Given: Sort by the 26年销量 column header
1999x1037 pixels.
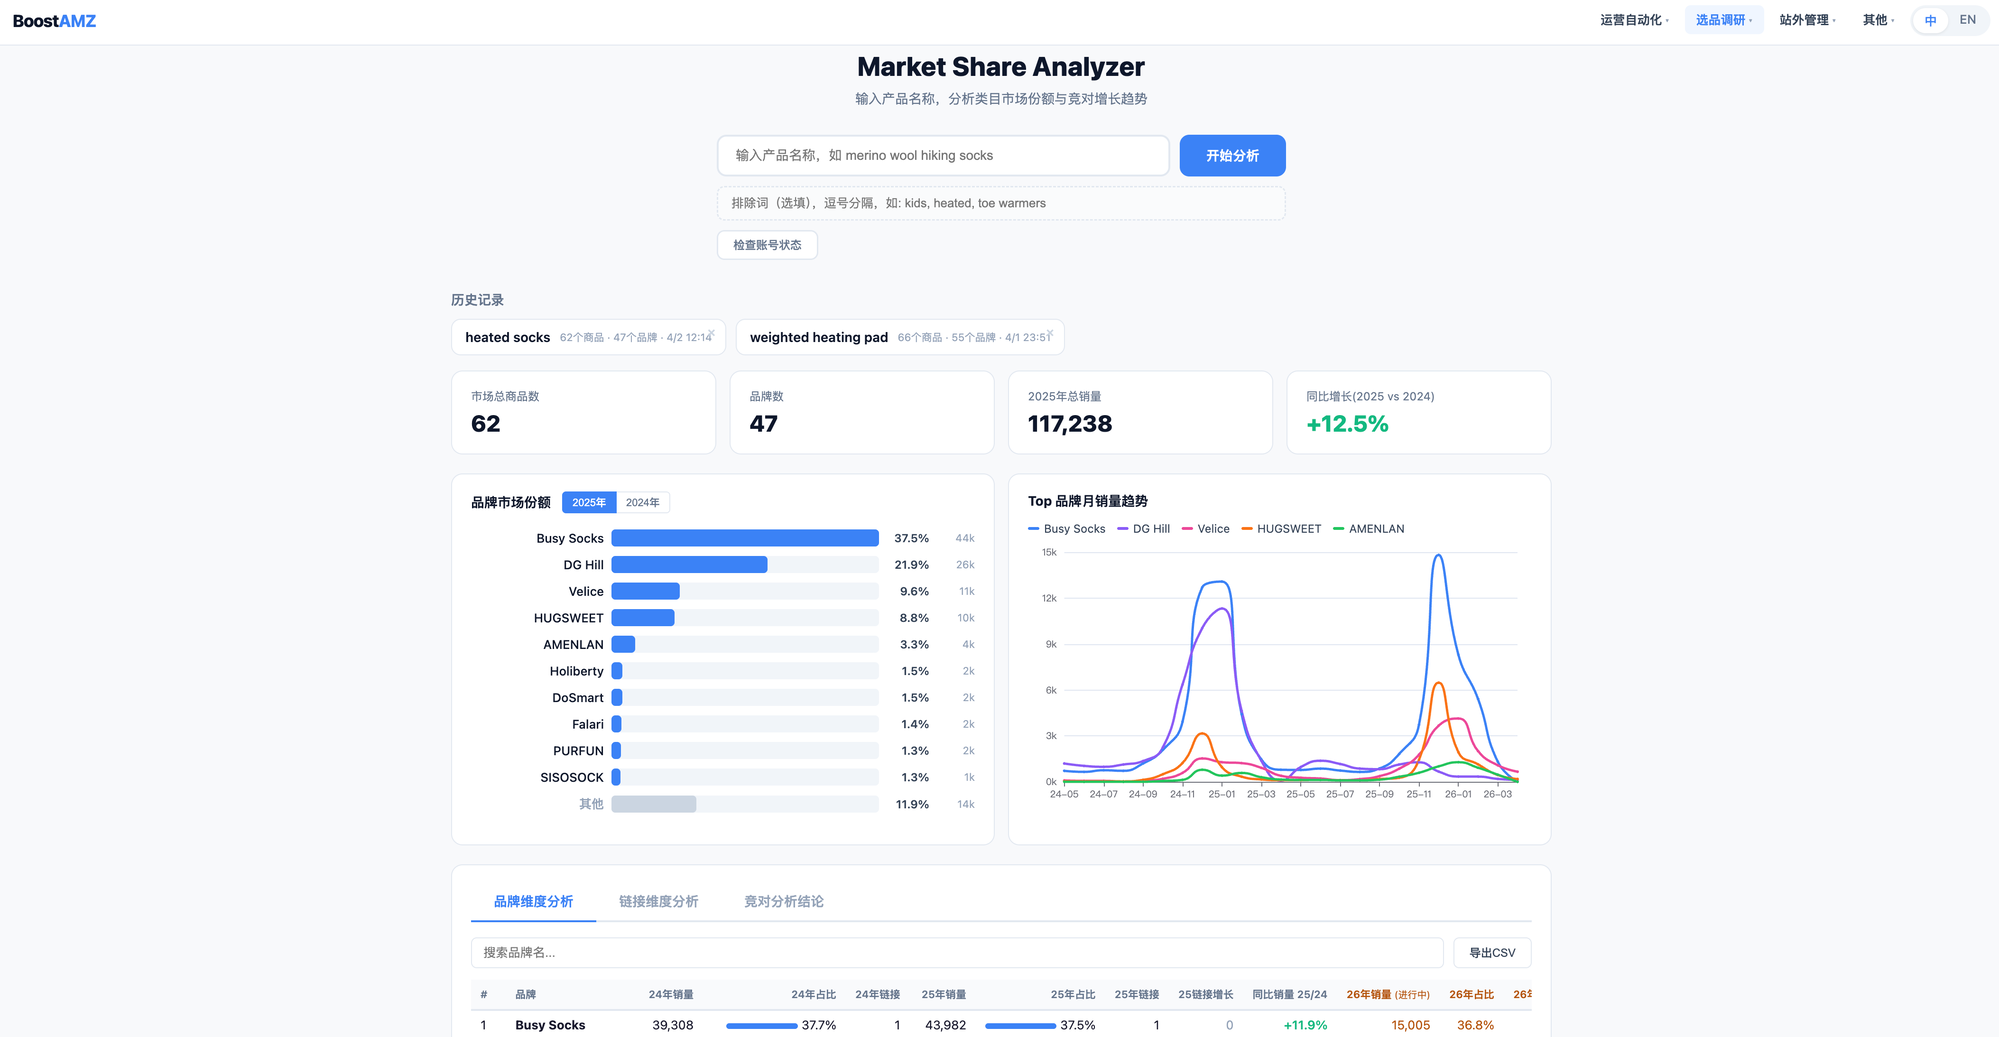Looking at the screenshot, I should point(1388,994).
